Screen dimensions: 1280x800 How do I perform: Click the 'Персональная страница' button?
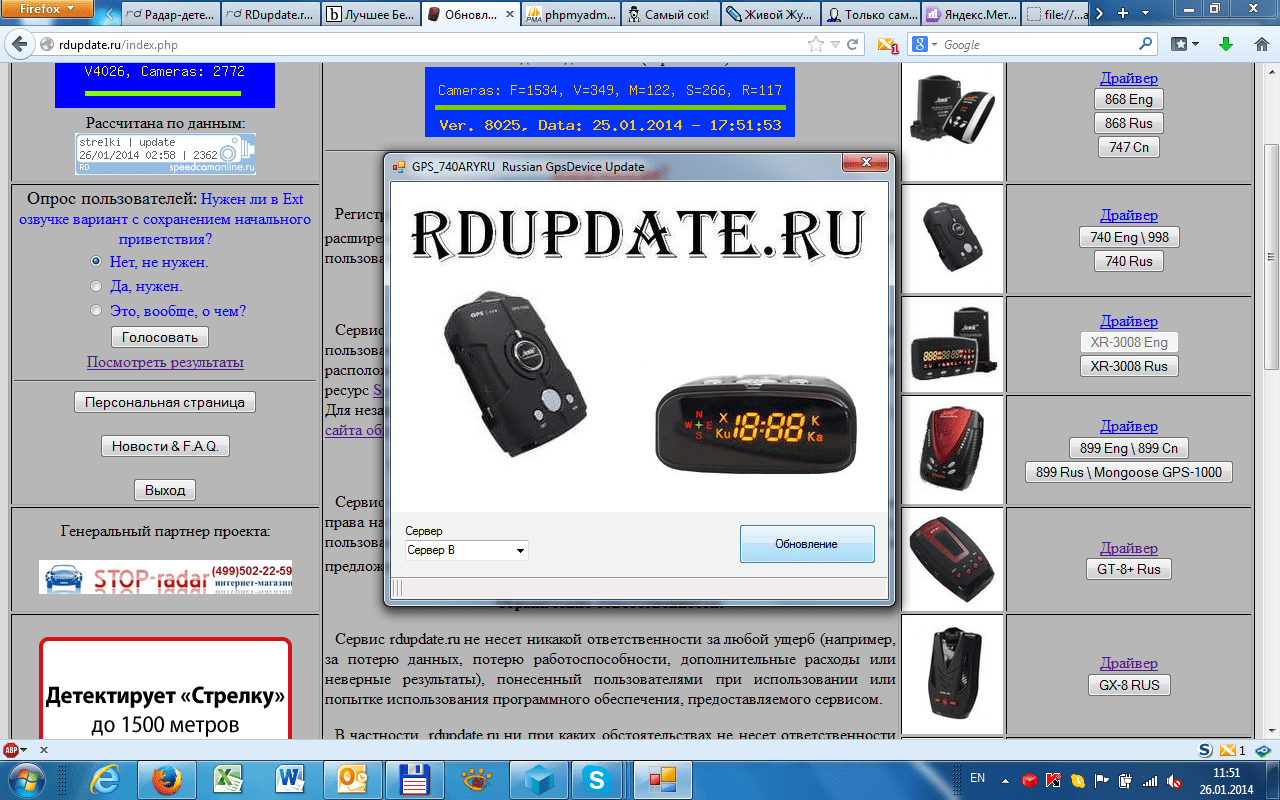(x=165, y=402)
